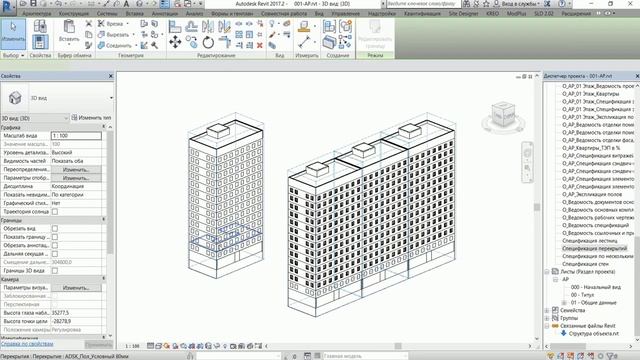Toggle the Показать границу checkbox

tap(55, 237)
